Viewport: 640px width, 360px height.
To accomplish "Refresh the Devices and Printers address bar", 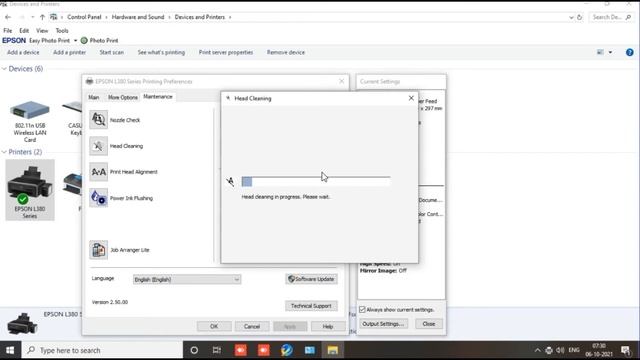I will pos(579,17).
